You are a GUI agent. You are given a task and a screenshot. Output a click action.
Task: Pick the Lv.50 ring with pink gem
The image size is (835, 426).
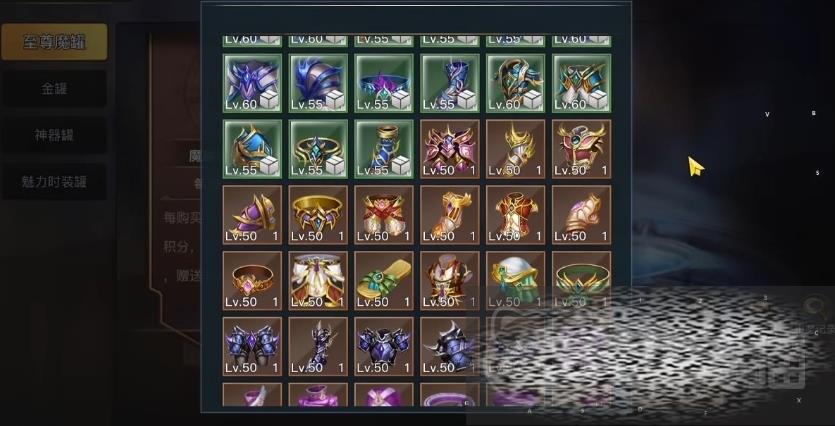252,281
